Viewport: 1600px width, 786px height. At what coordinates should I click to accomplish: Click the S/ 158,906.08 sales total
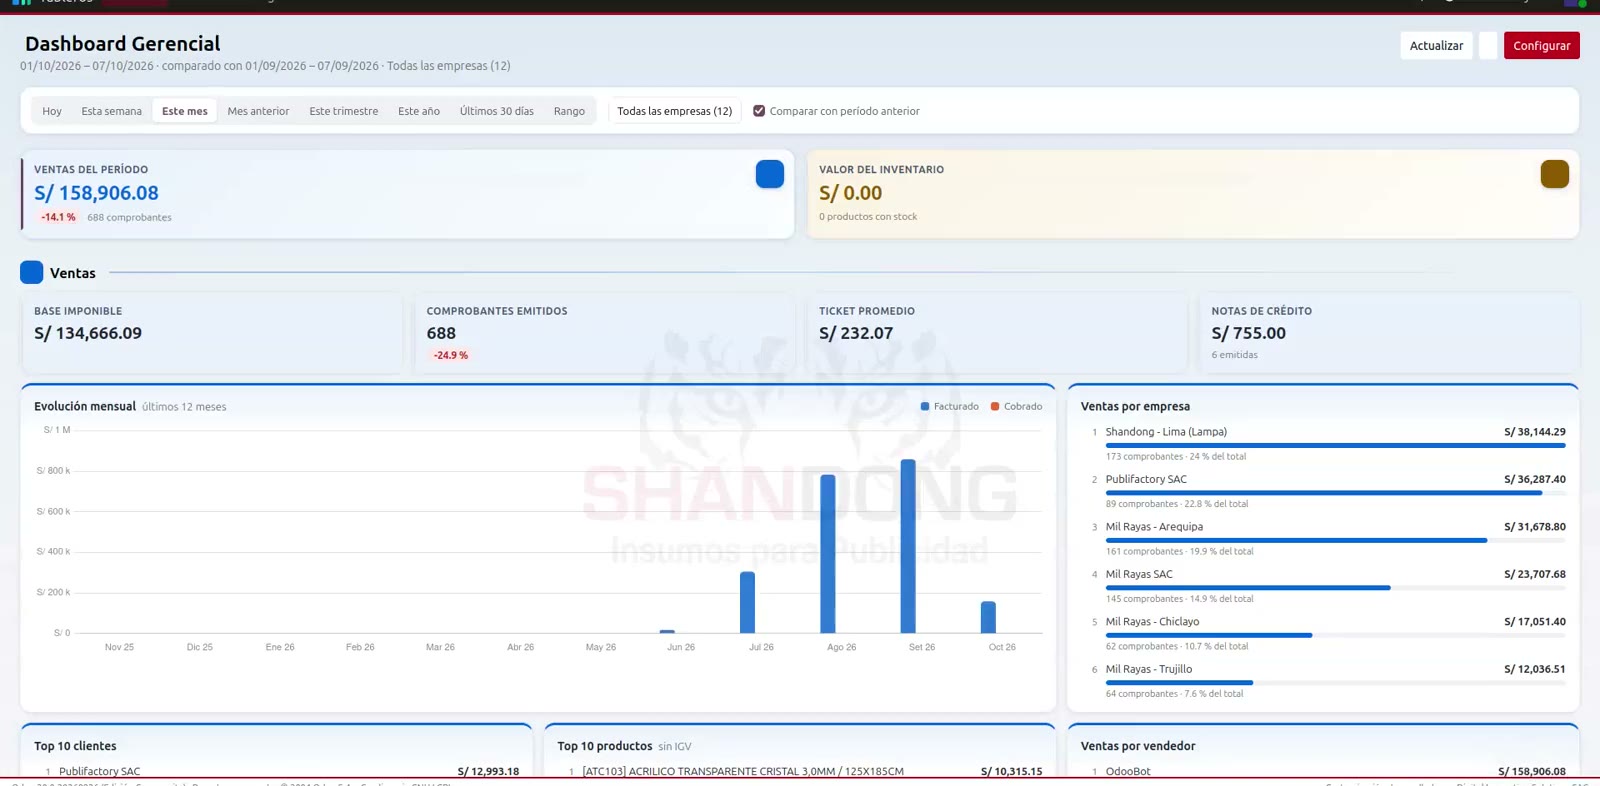[96, 193]
